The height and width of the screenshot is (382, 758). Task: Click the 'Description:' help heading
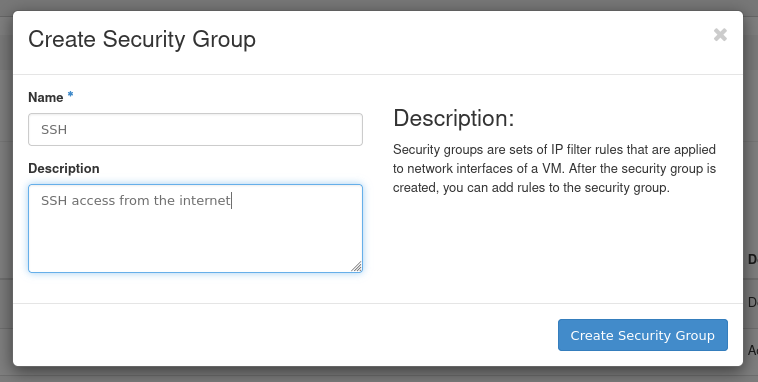453,118
